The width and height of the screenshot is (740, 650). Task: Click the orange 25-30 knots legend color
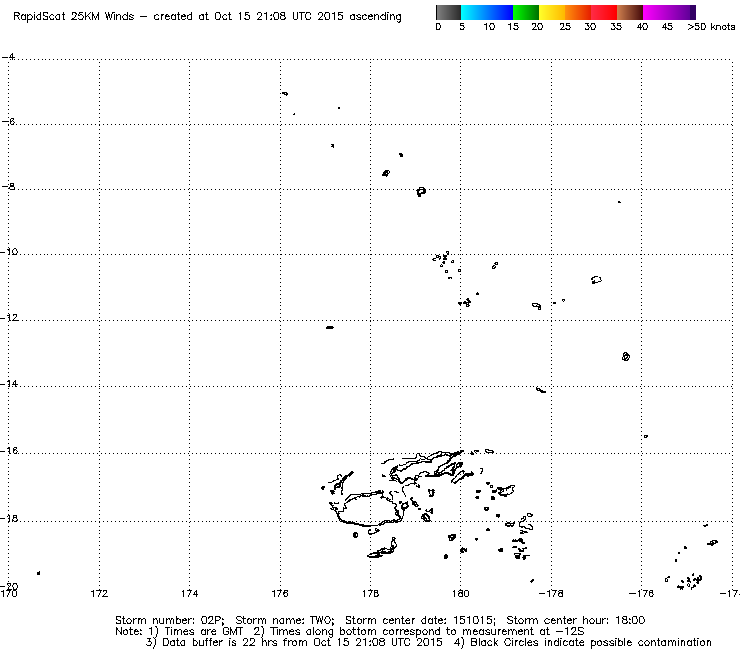pyautogui.click(x=578, y=12)
